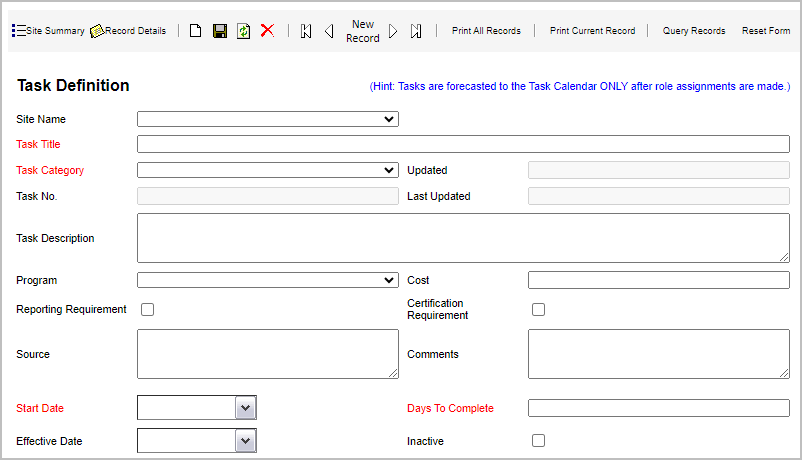Switch to Record Details view
Screen dimensions: 802x460
tap(128, 31)
